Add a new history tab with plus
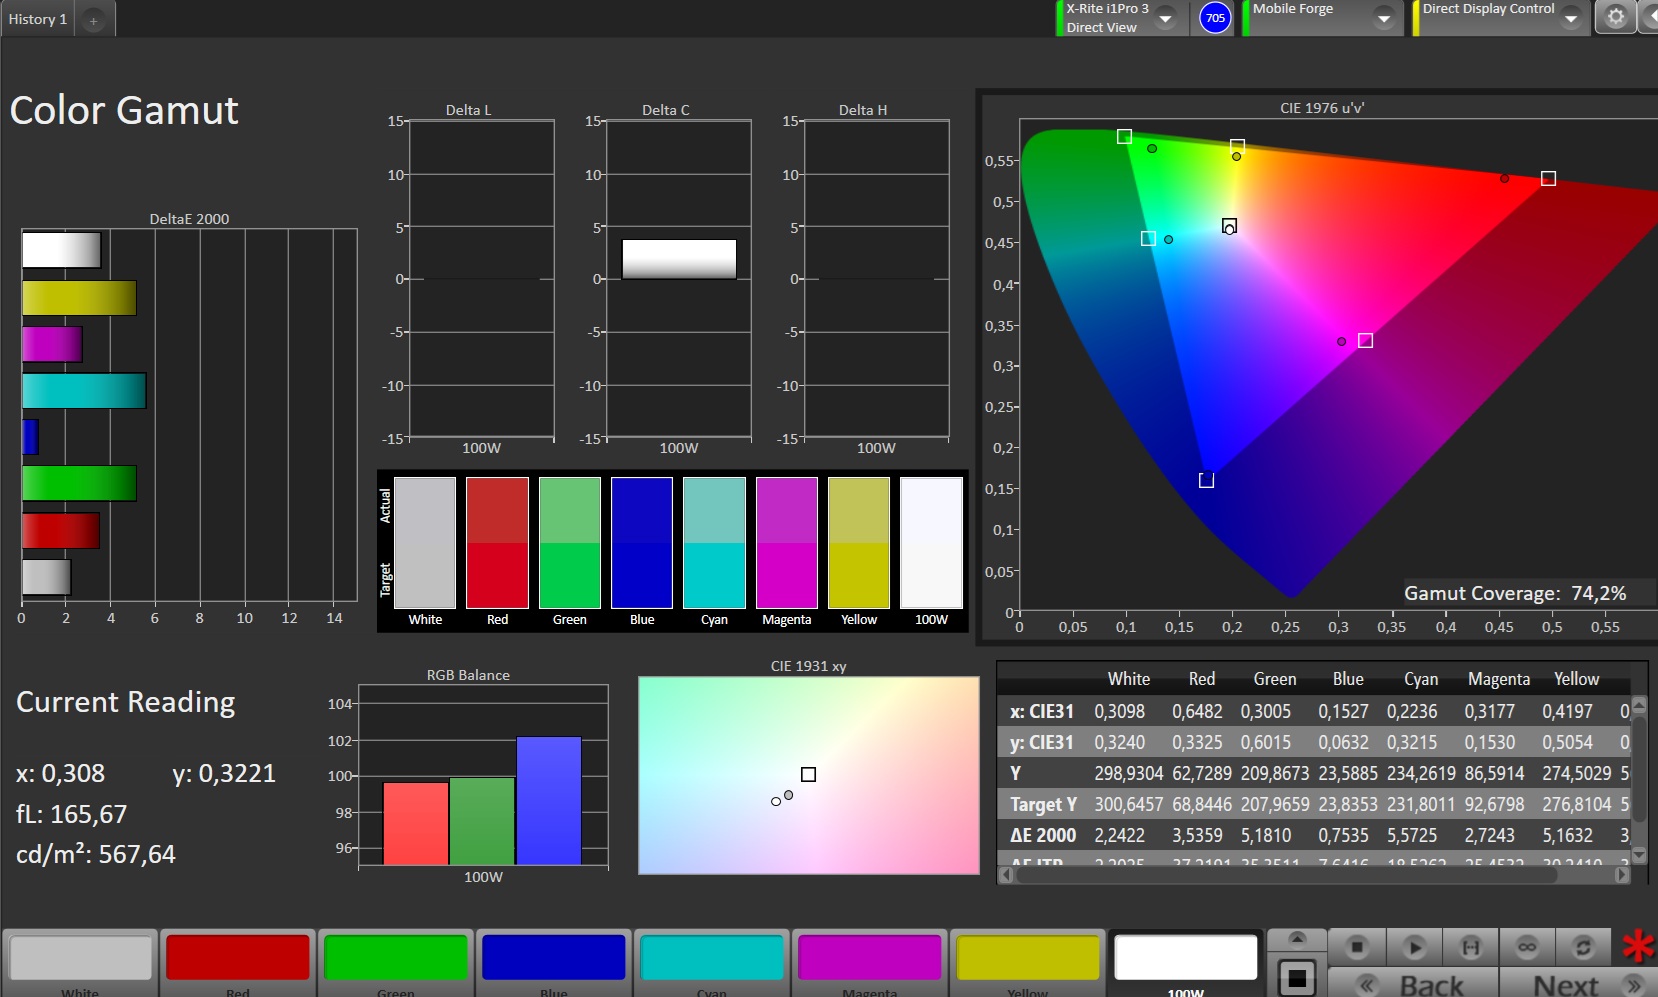The height and width of the screenshot is (997, 1658). tap(93, 20)
